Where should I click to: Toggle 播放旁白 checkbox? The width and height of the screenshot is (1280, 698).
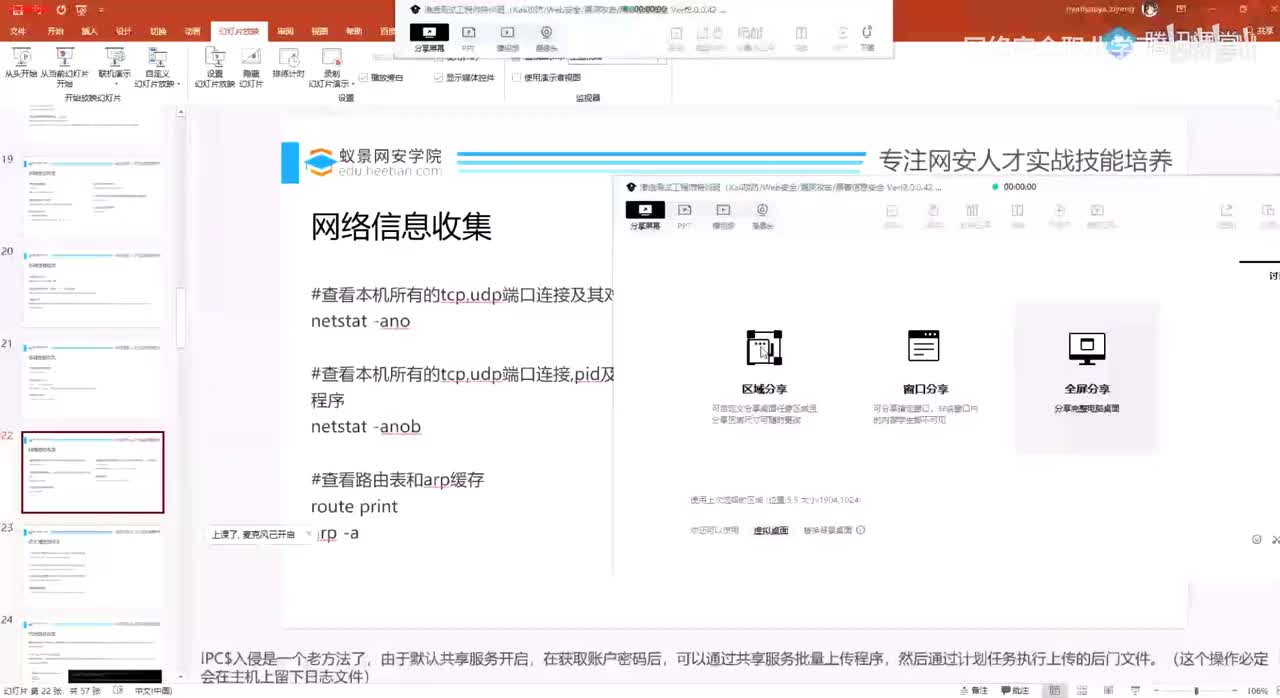(x=381, y=77)
